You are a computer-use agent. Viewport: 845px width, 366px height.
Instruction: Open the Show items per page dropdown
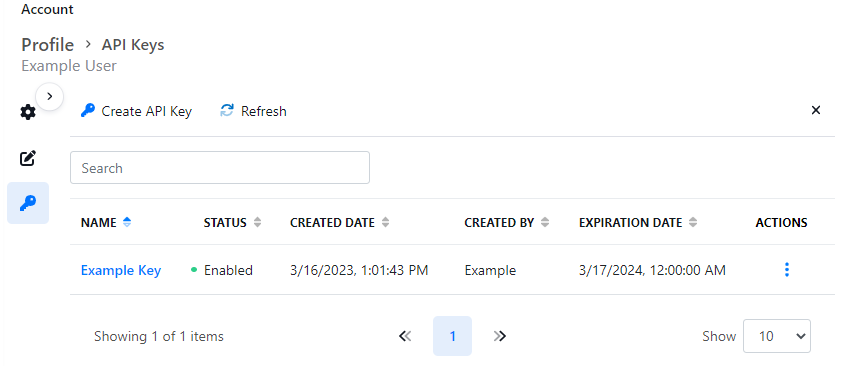point(777,336)
